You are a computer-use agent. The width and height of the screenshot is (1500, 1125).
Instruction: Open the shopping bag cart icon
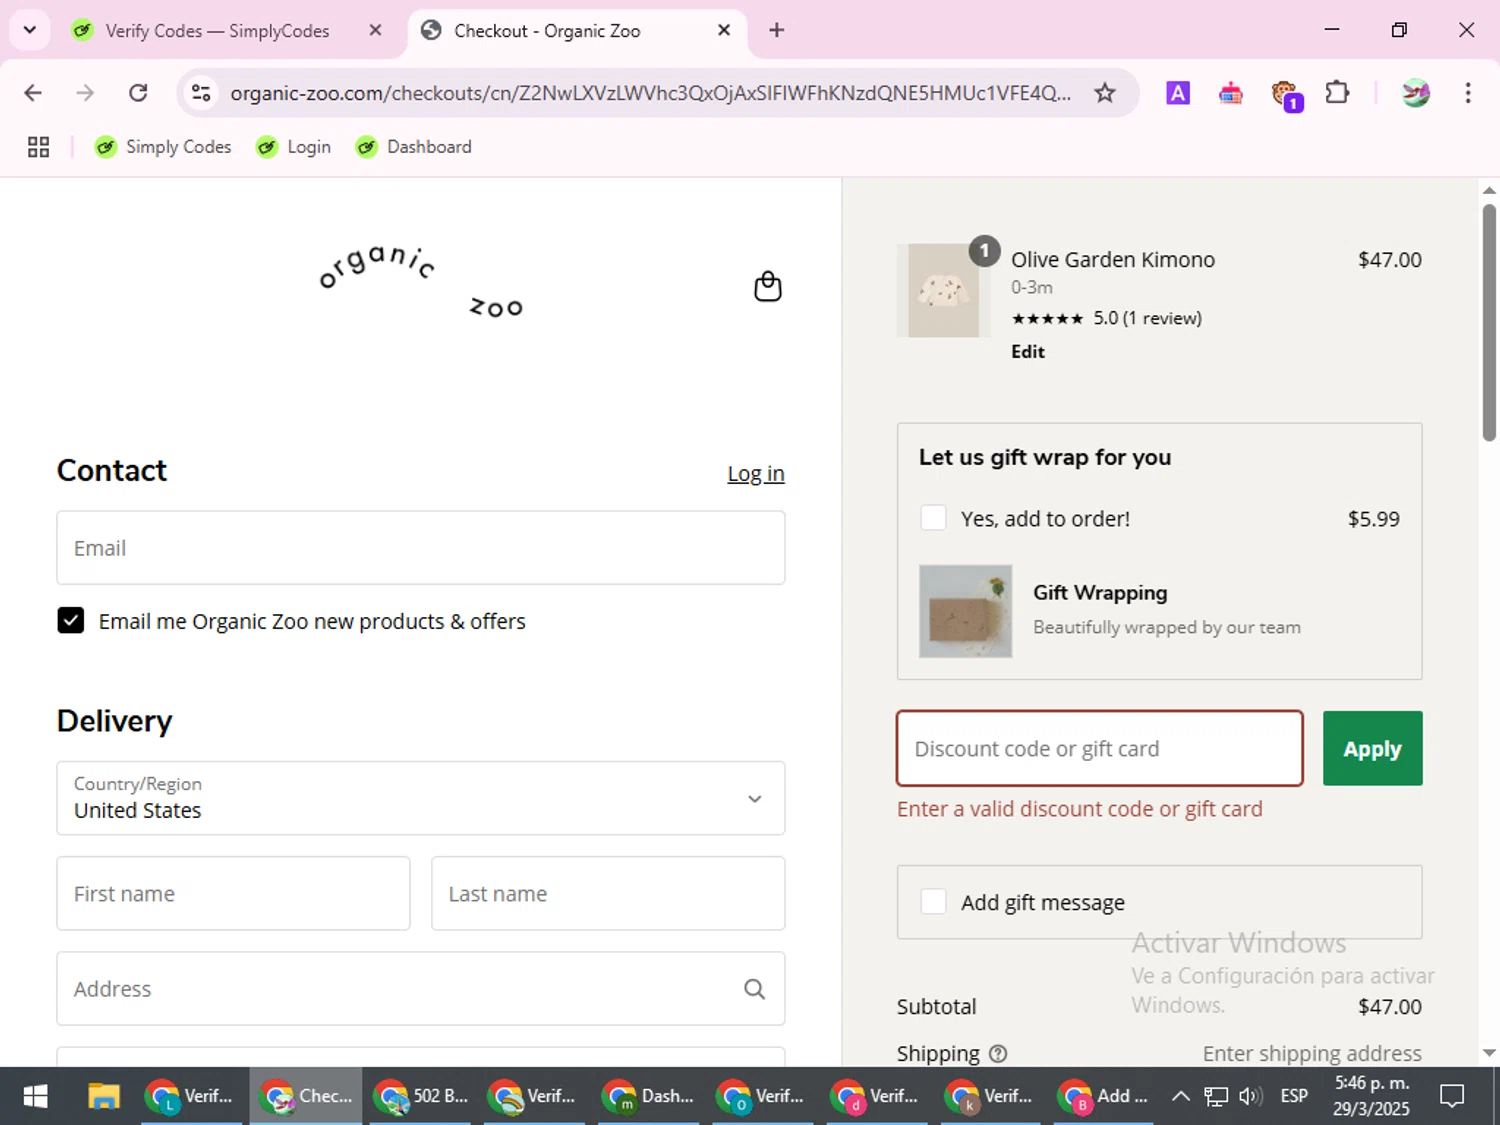pos(767,286)
